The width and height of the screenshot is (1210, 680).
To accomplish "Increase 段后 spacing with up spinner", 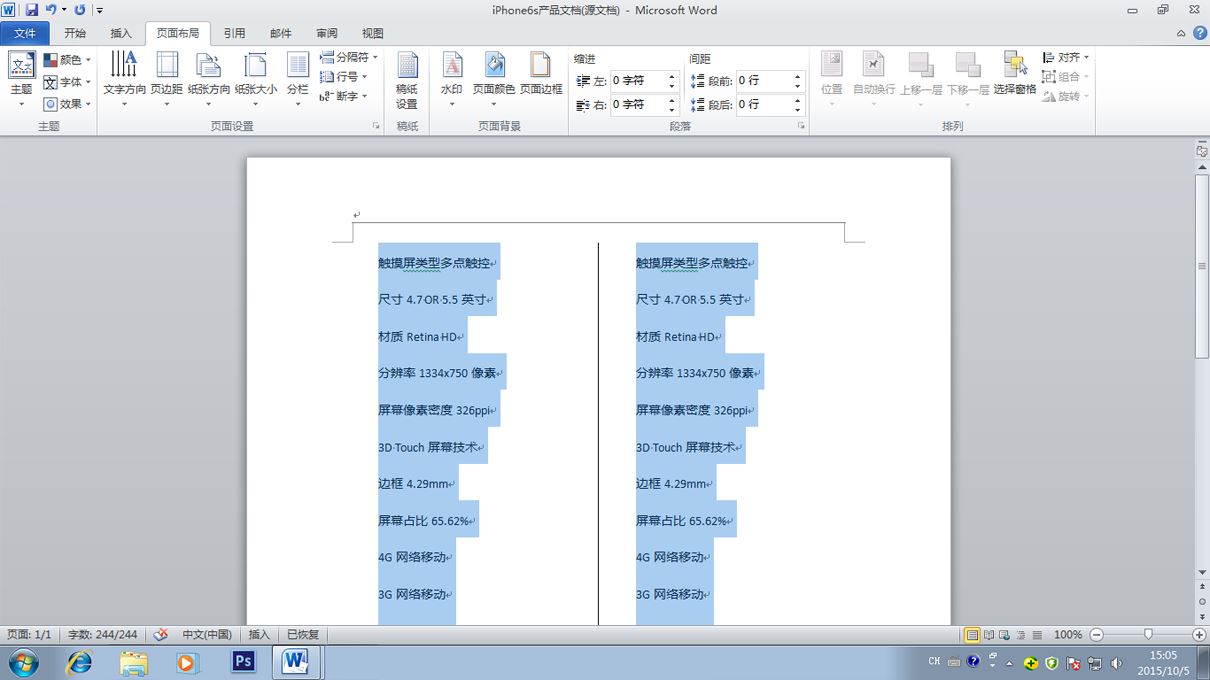I will [x=798, y=100].
